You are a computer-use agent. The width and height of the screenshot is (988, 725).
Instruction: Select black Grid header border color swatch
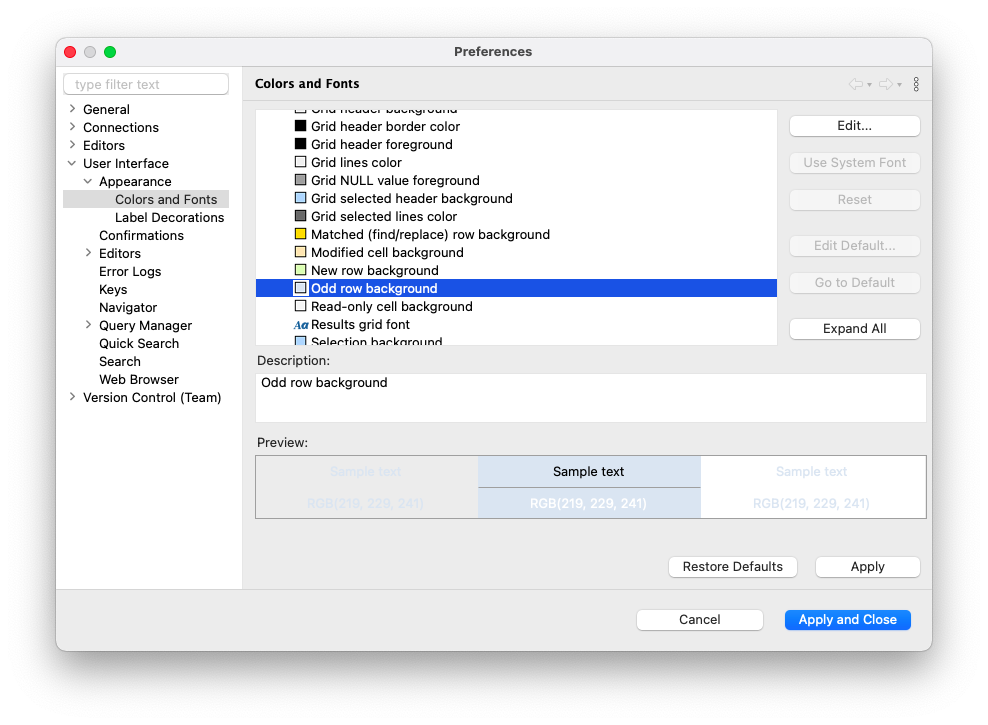[x=301, y=126]
